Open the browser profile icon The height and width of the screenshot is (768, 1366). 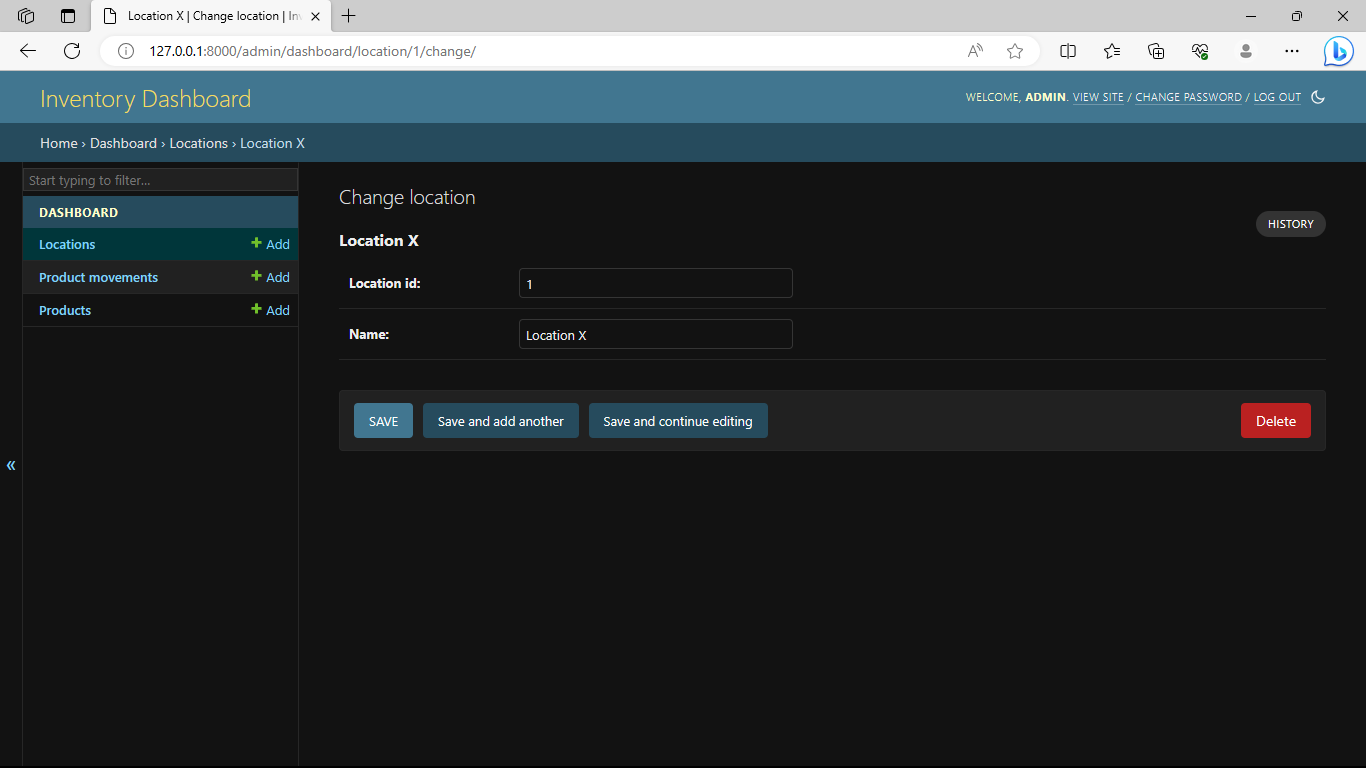click(1246, 51)
